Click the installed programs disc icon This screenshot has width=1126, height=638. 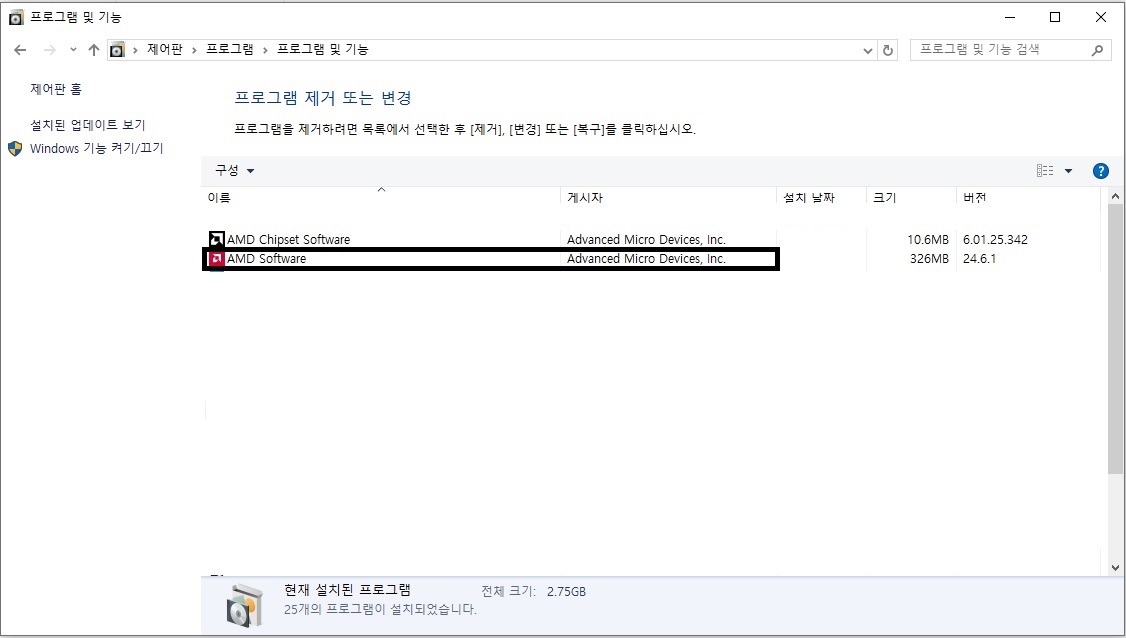click(x=246, y=606)
